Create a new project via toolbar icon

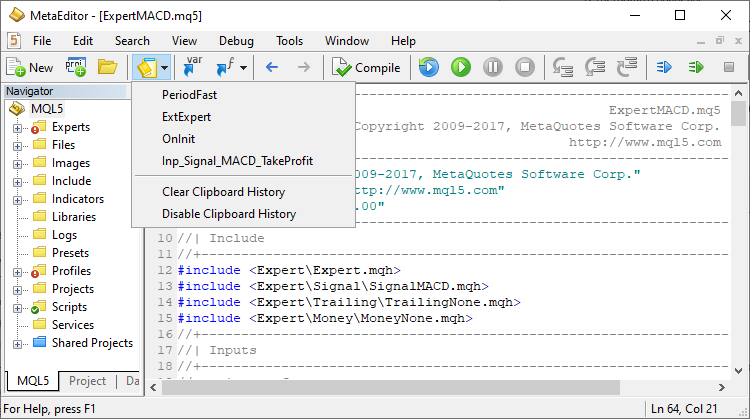tap(76, 67)
